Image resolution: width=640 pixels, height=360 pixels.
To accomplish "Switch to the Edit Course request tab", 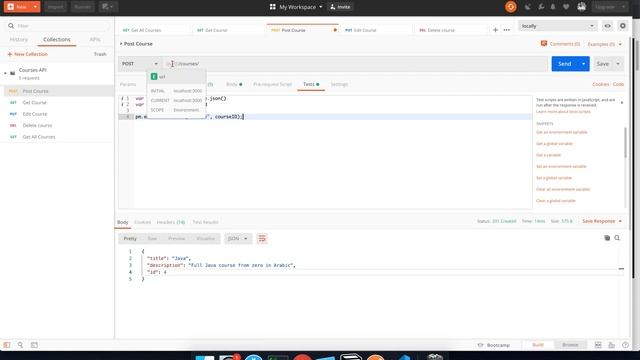I will tap(376, 30).
